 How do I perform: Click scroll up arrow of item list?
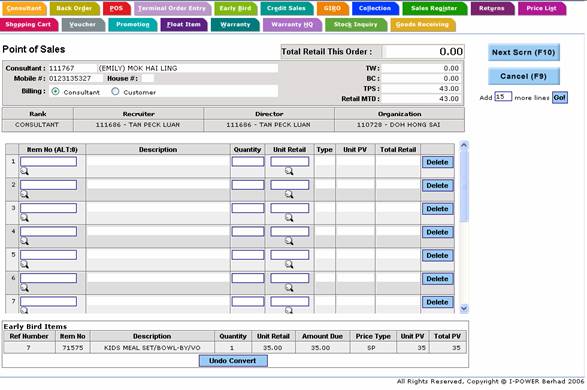464,145
